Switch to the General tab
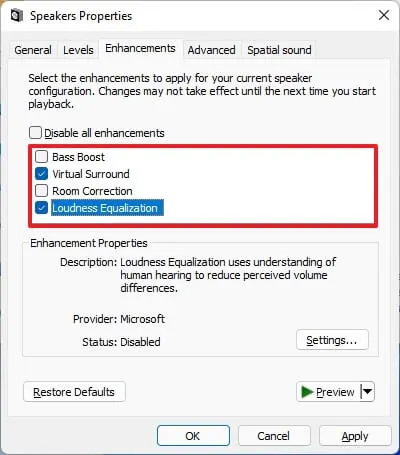The height and width of the screenshot is (455, 400). pyautogui.click(x=33, y=50)
